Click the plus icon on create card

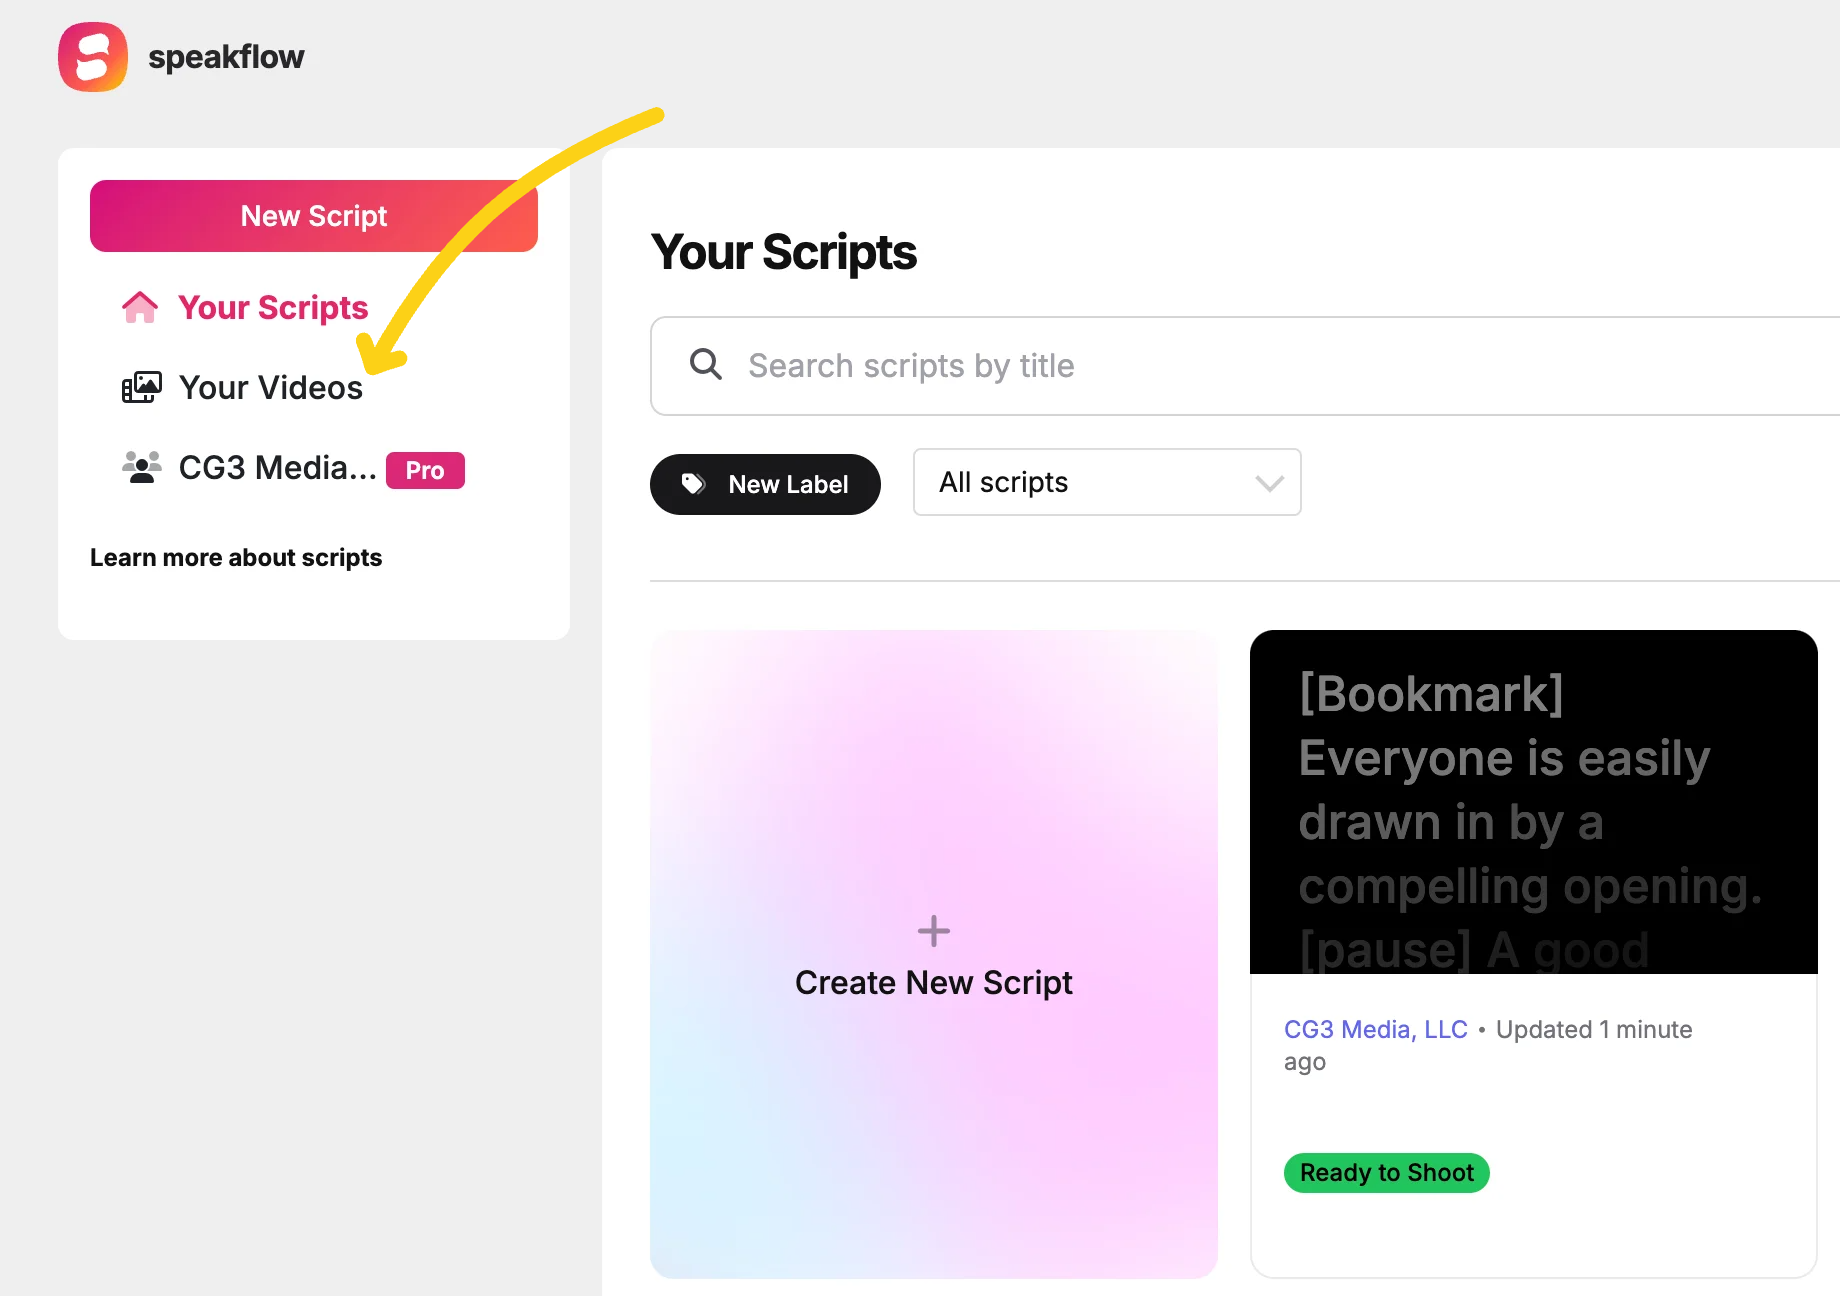click(x=934, y=931)
